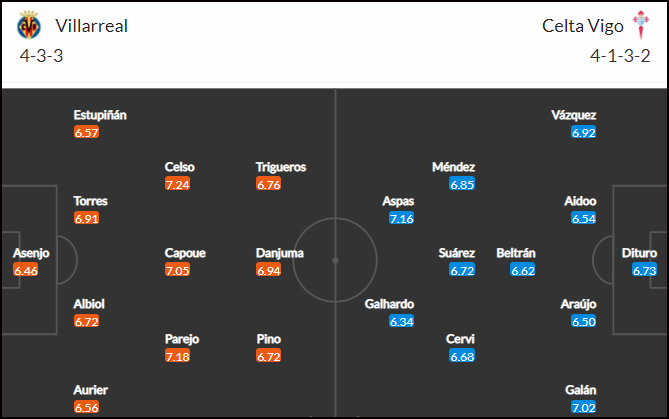Viewport: 669px width, 419px height.
Task: Click Galán's 7.02 rating badge
Action: (584, 407)
